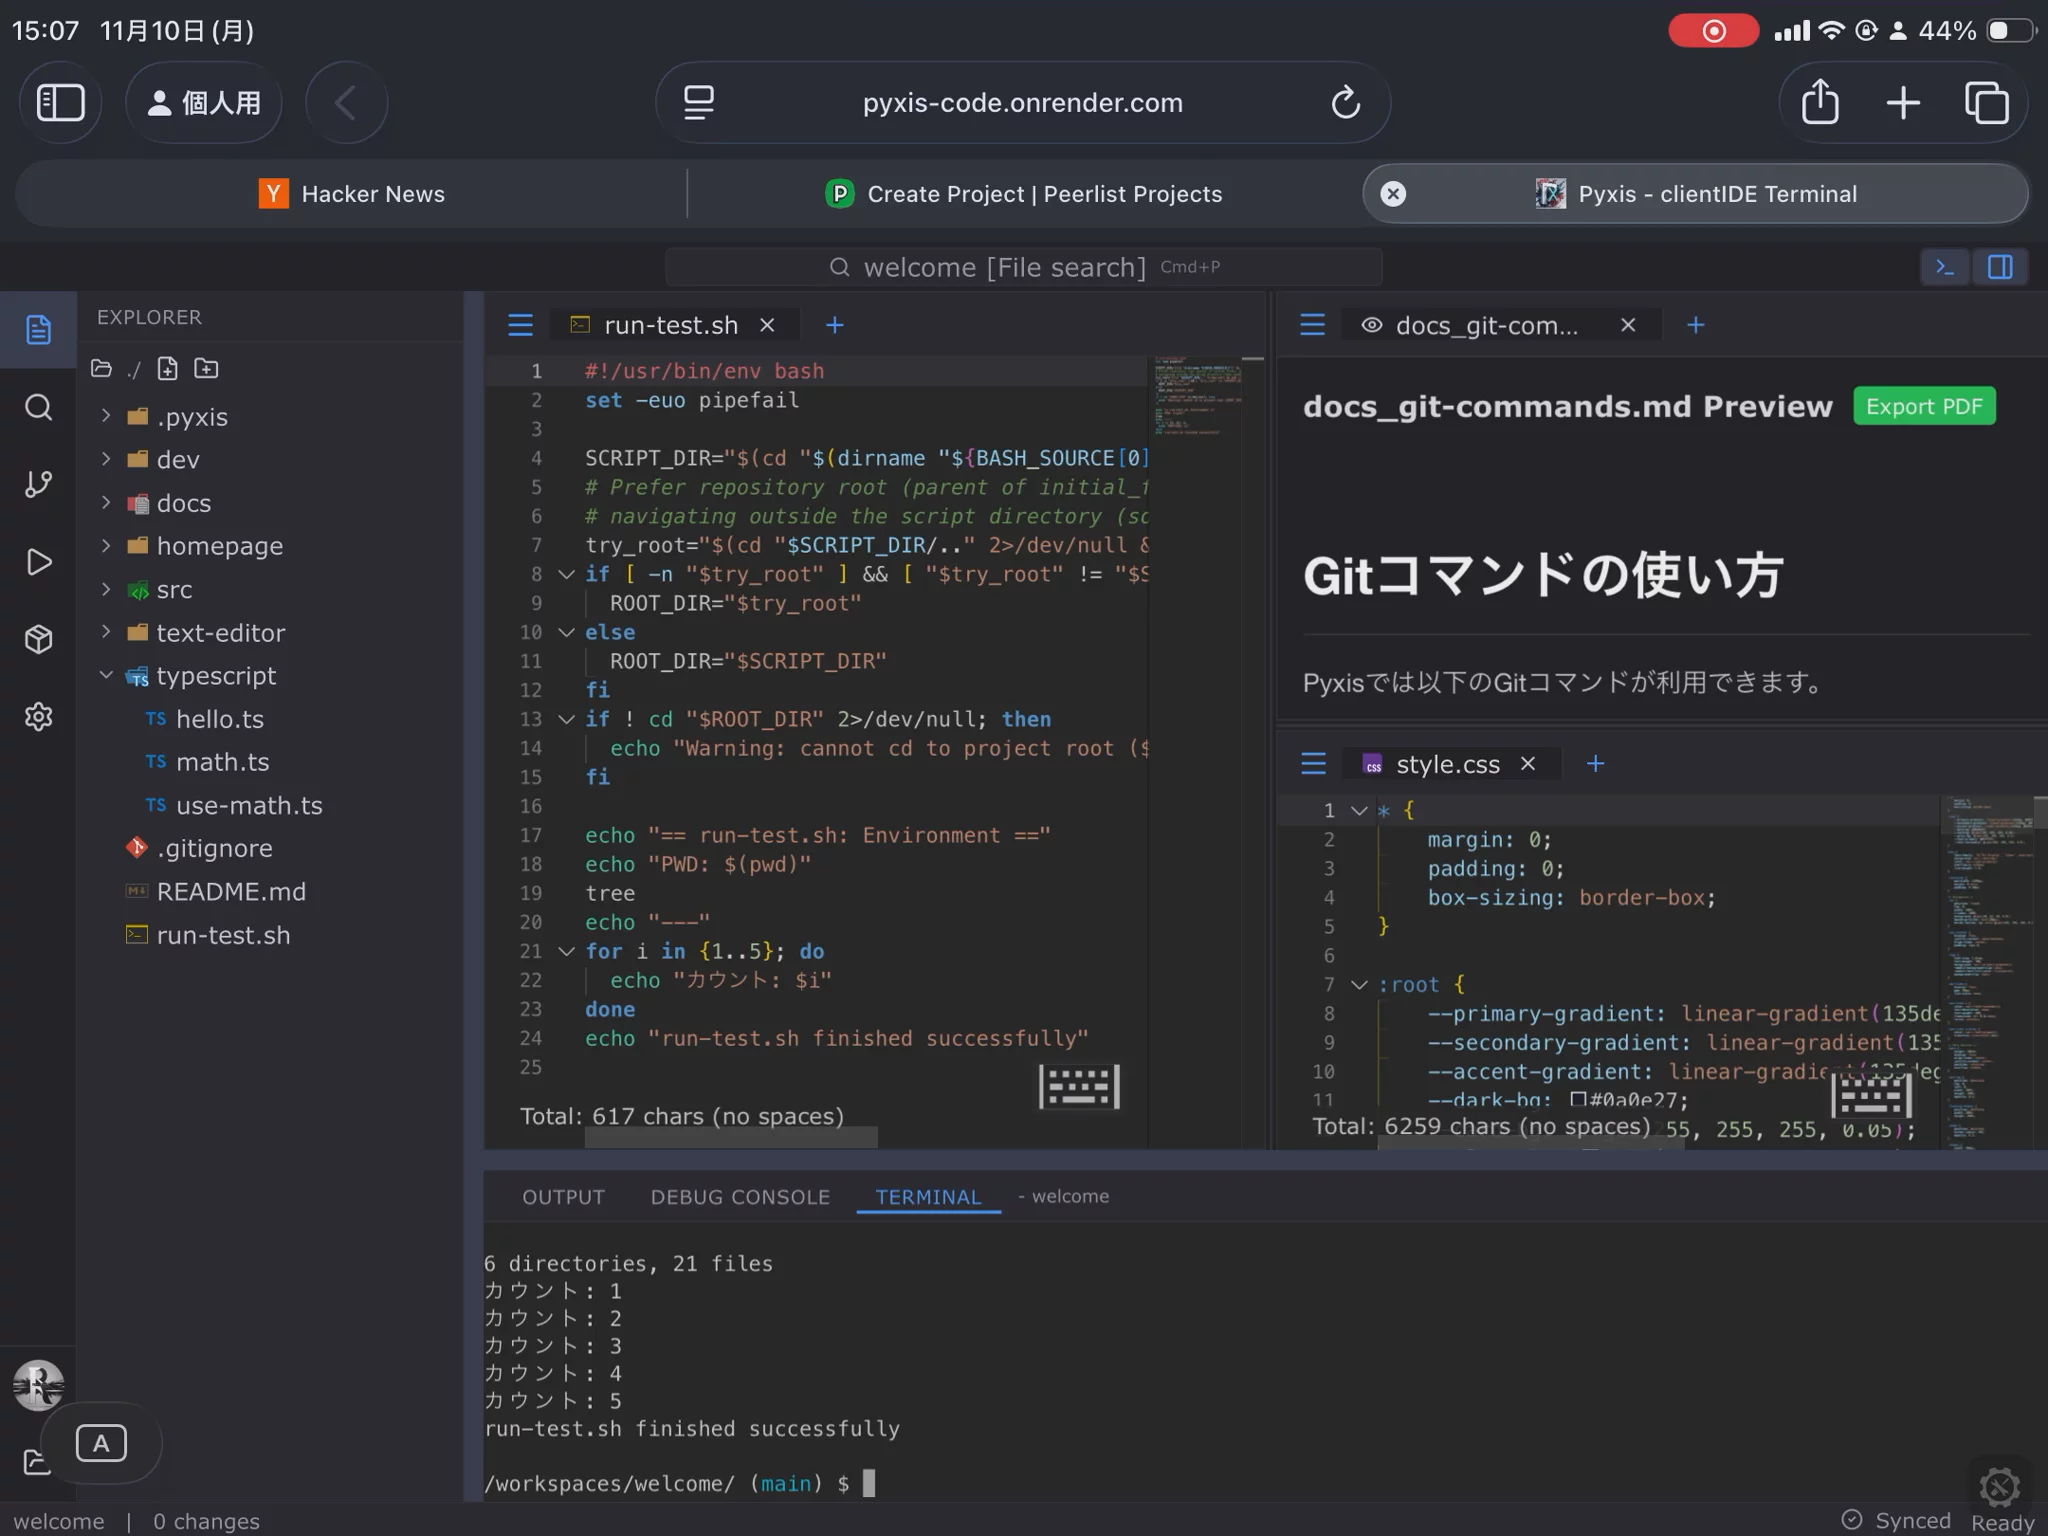The image size is (2048, 1536).
Task: Click the Safari back button
Action: tap(346, 102)
